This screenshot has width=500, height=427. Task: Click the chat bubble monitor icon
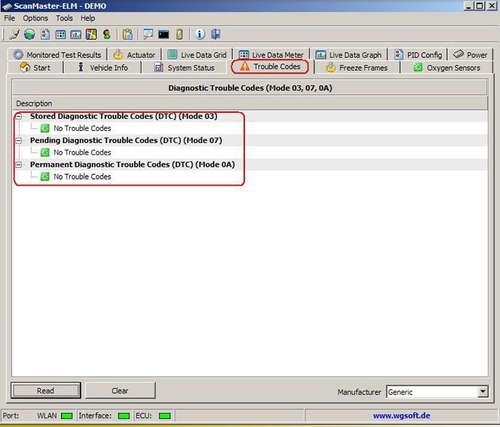[148, 34]
